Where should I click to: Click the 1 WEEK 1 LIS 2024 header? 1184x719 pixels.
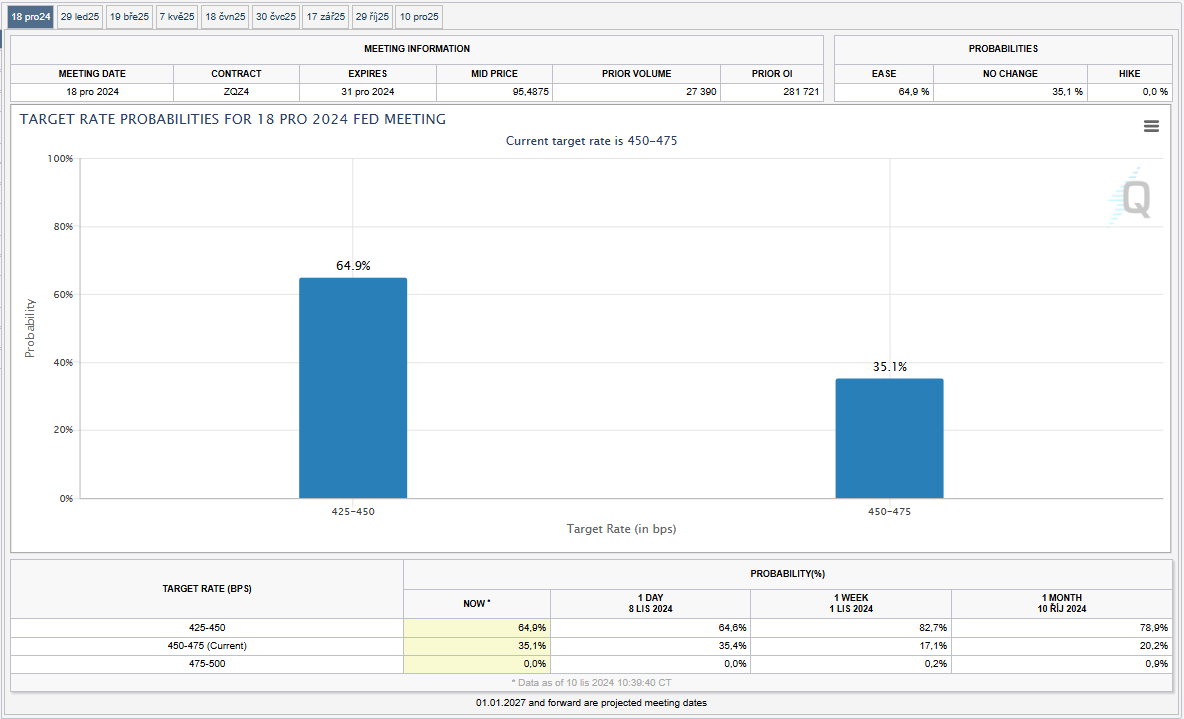[851, 603]
